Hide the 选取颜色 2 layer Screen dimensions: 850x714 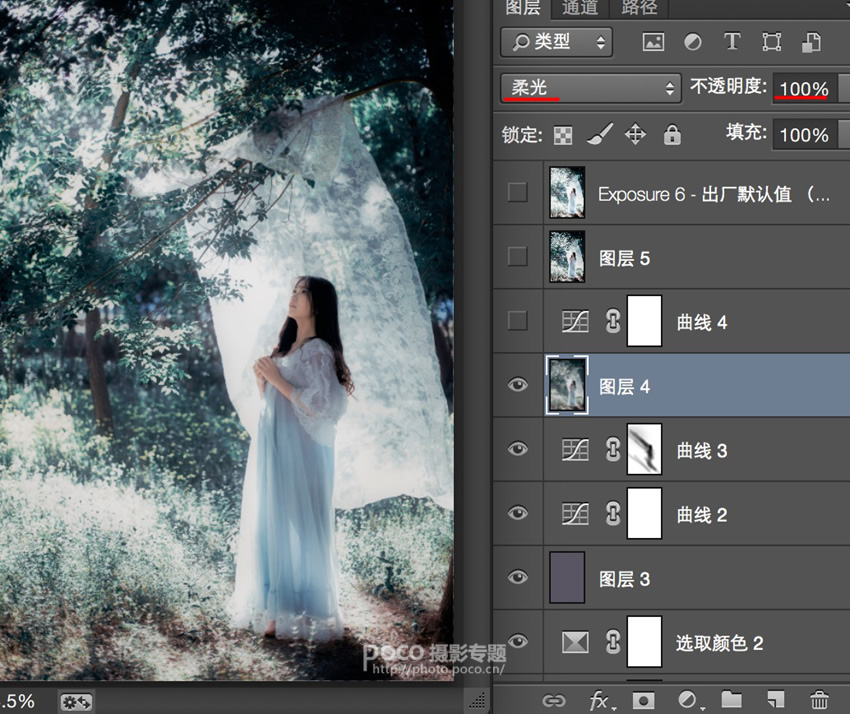click(518, 641)
